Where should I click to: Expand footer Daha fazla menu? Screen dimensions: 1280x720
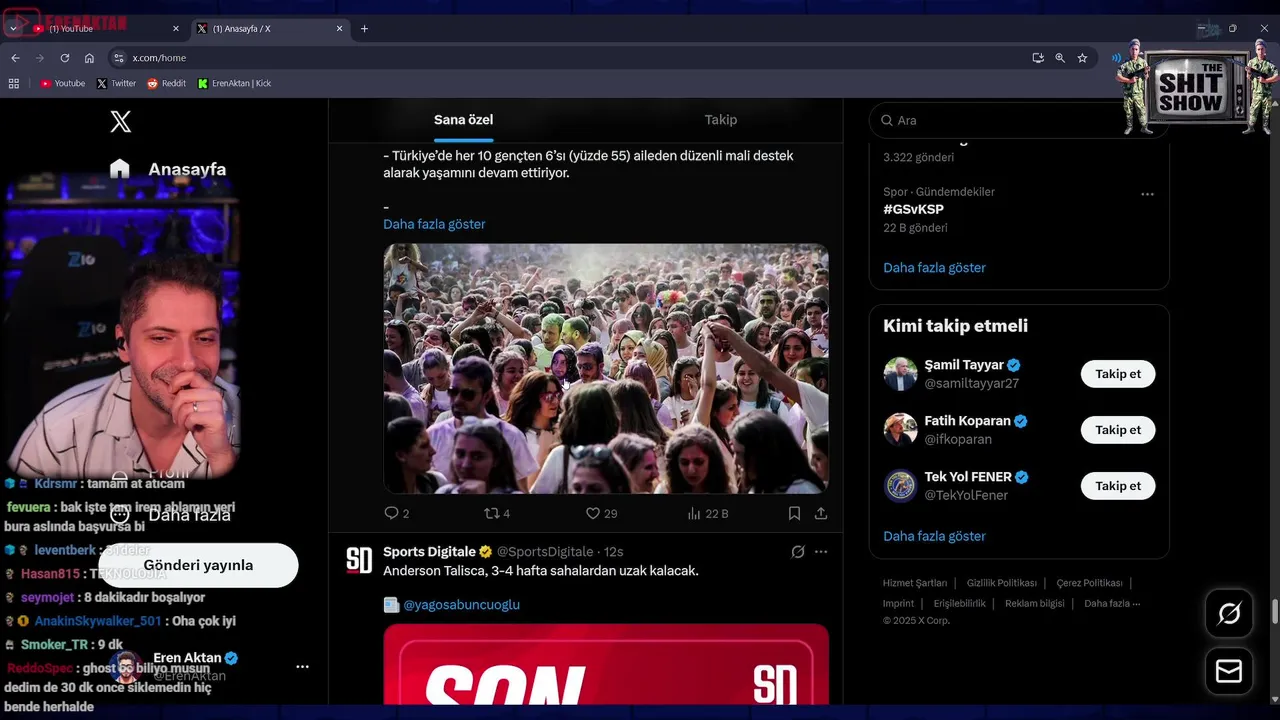click(1112, 604)
